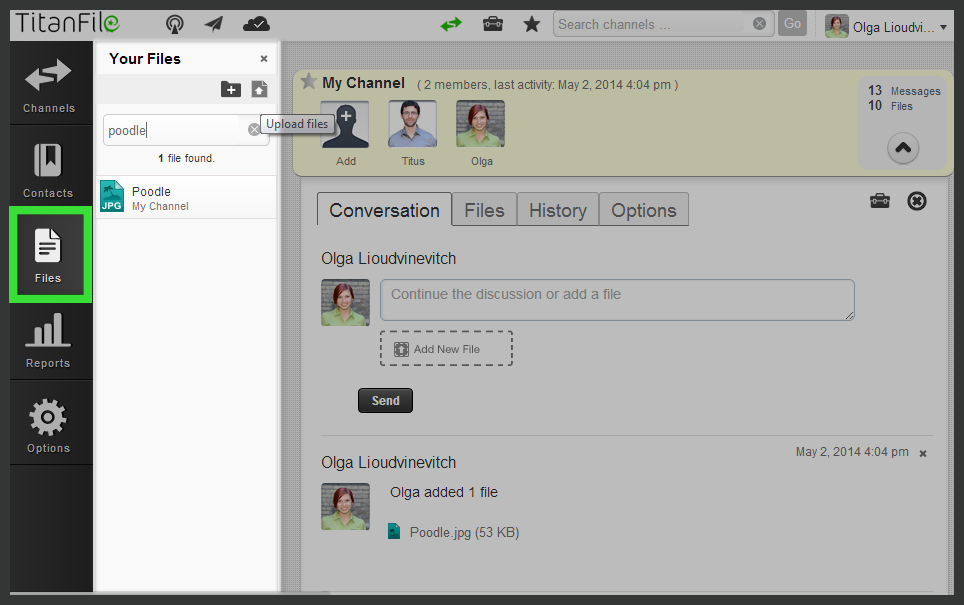
Task: Open the Options gear in sidebar
Action: click(x=49, y=425)
